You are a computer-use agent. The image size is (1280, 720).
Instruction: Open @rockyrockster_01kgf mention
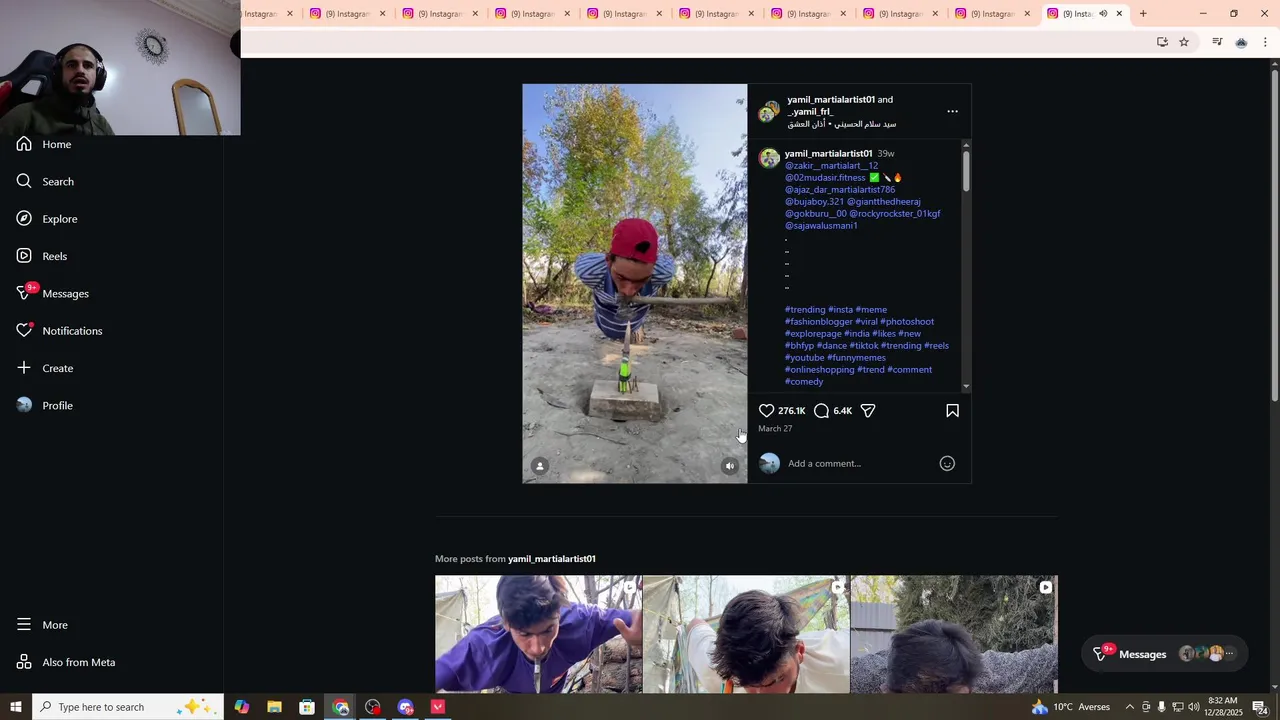(895, 214)
